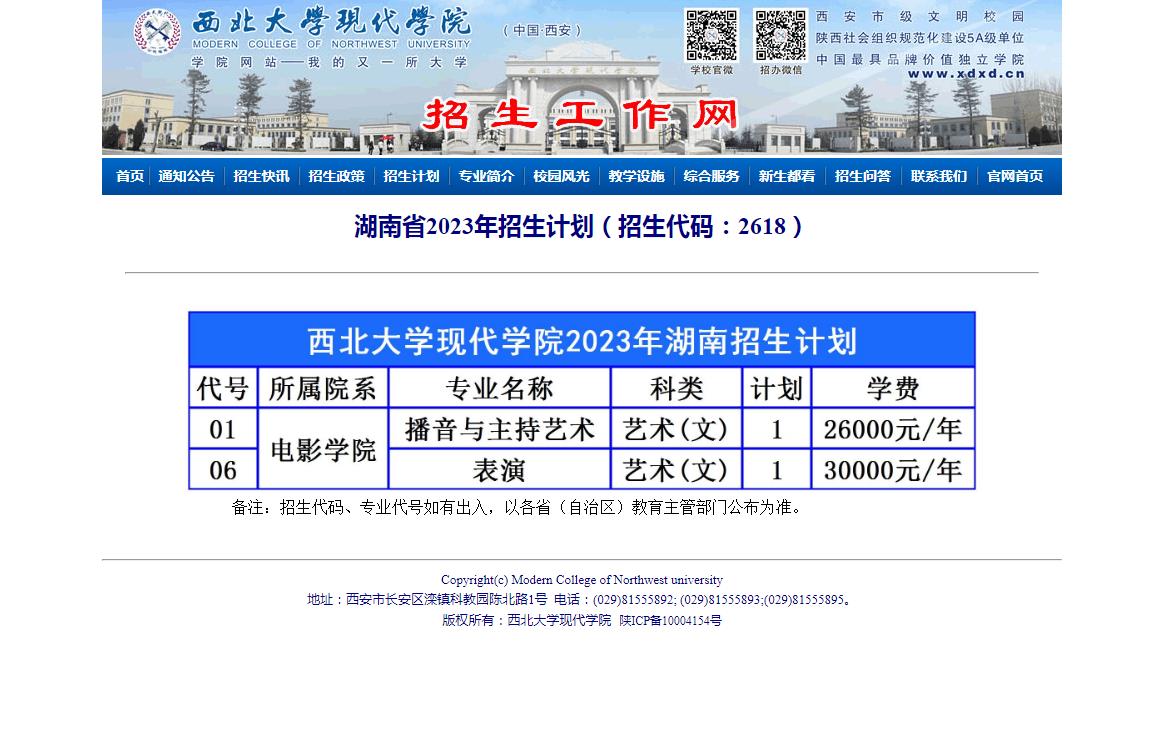1150x750 pixels.
Task: Click the www.xdxd.cn website address
Action: tap(966, 73)
